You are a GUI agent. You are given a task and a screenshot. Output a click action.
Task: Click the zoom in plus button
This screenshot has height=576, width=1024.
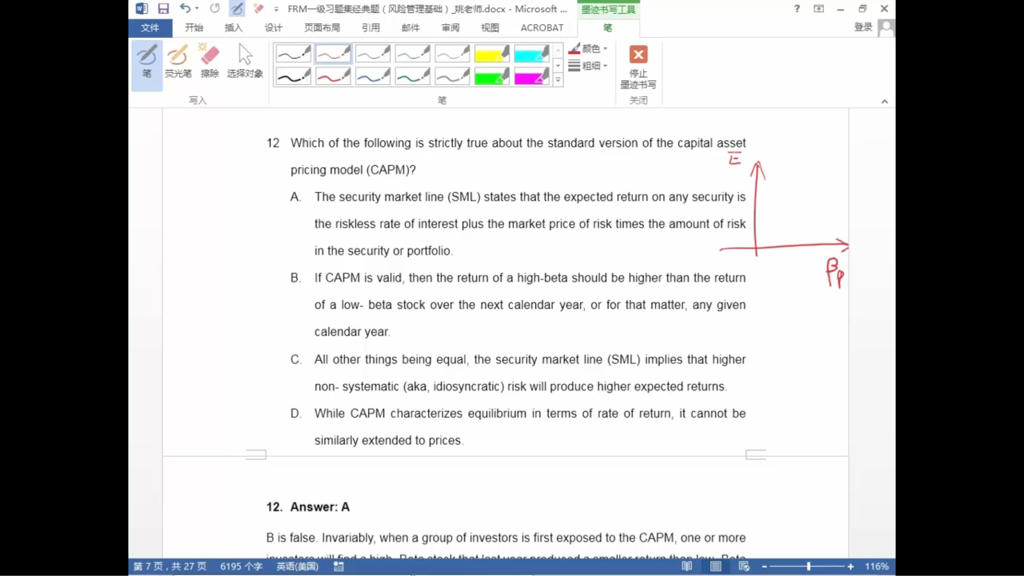(x=850, y=566)
